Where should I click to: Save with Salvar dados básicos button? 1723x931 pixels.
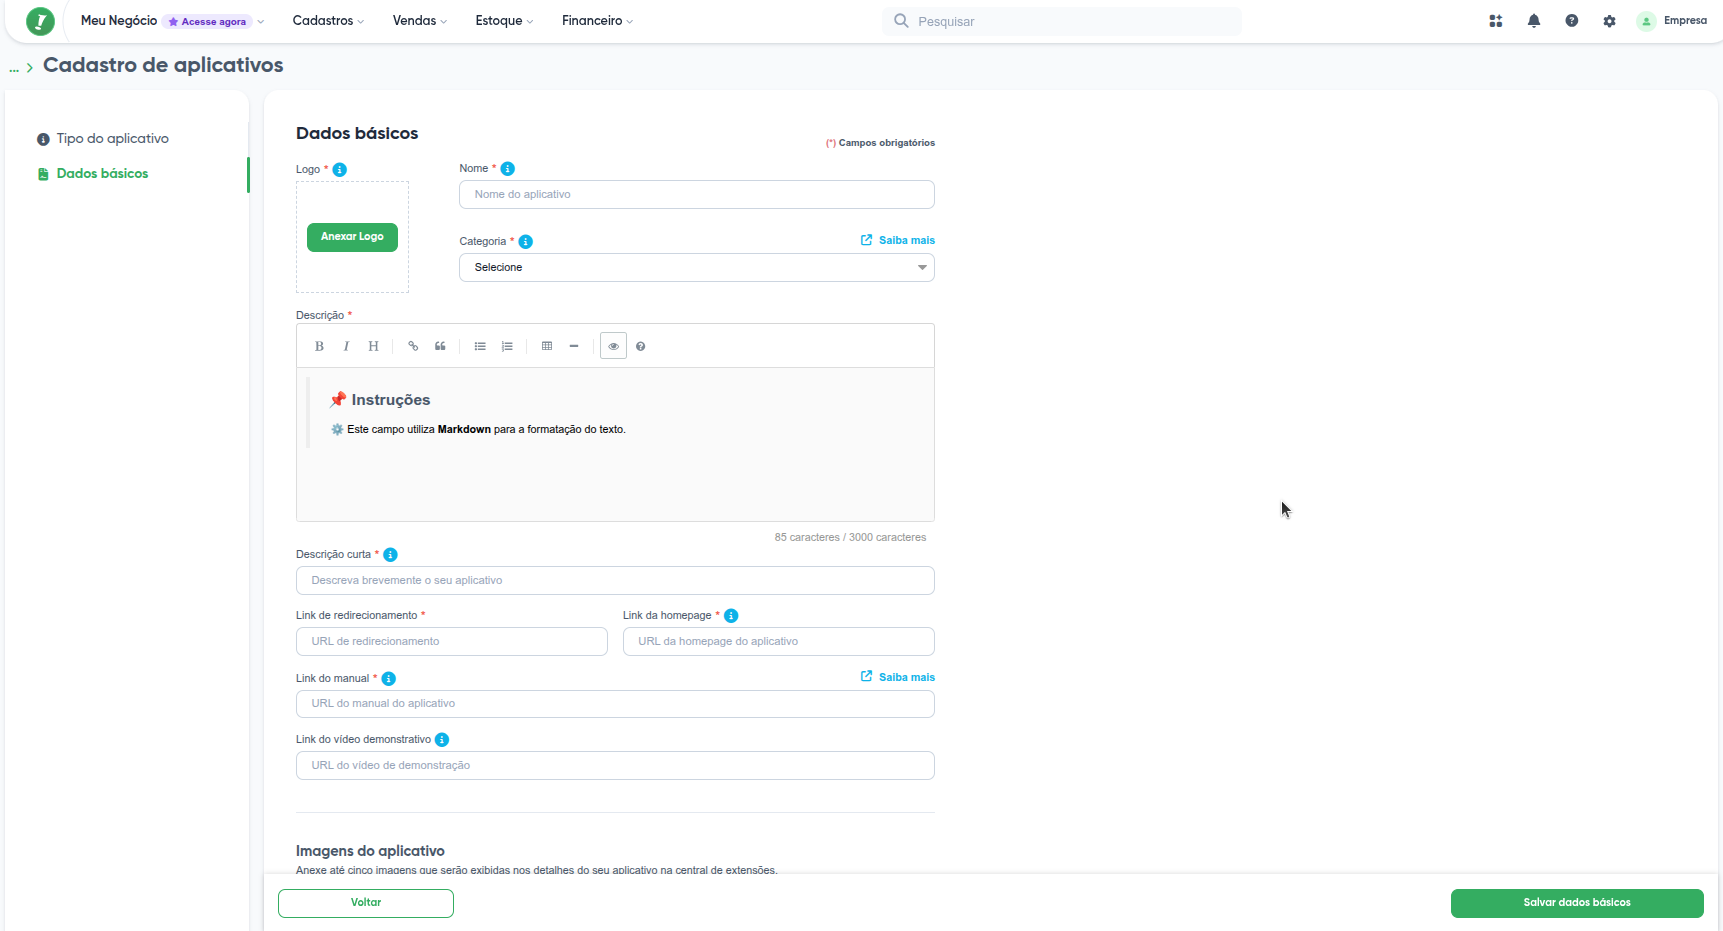coord(1576,903)
